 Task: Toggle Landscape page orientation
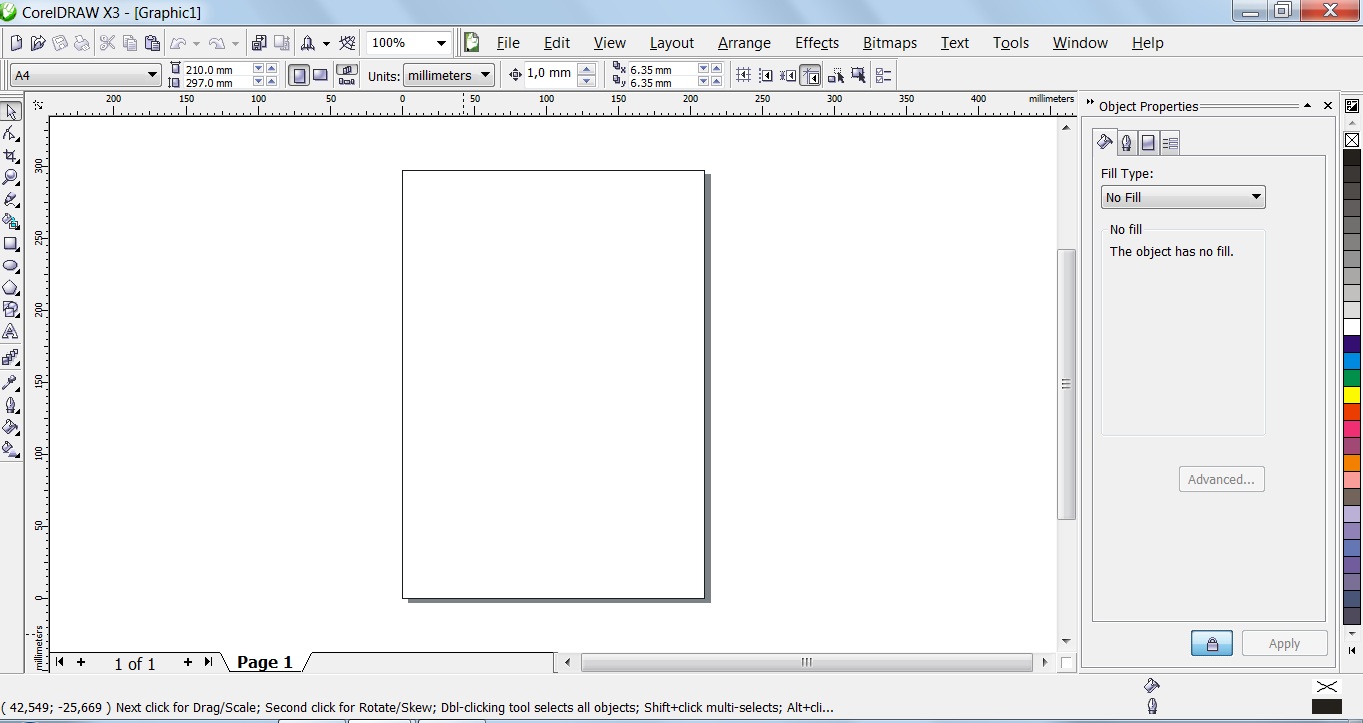pyautogui.click(x=320, y=75)
